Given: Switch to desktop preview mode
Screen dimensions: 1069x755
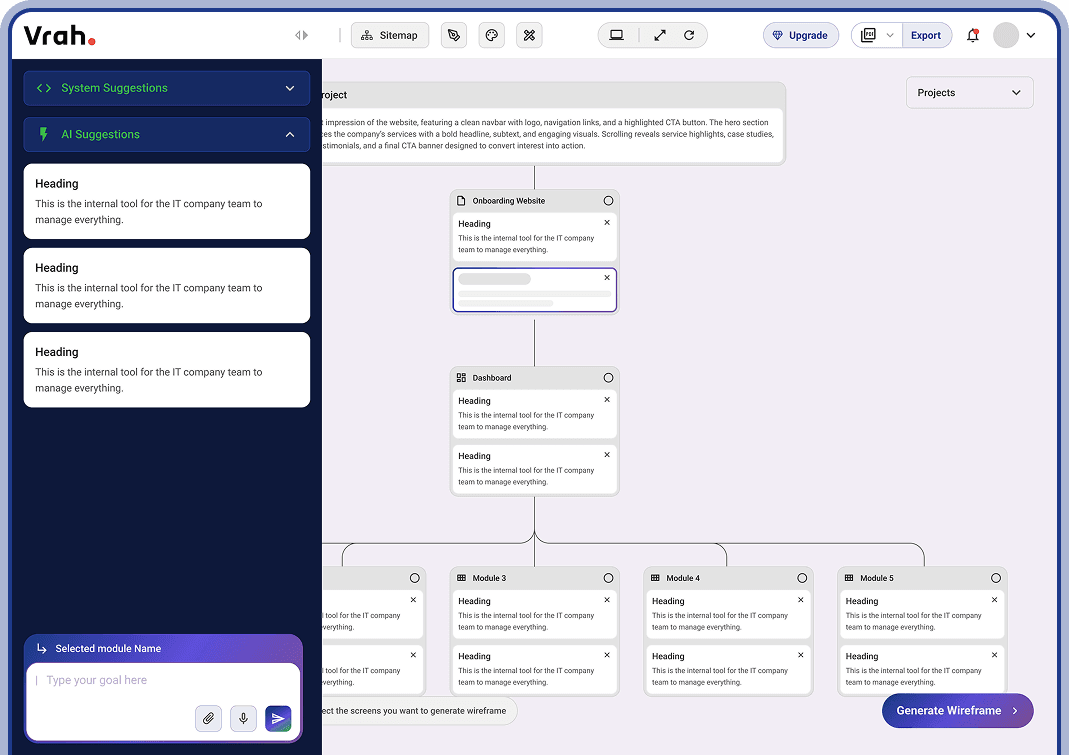Looking at the screenshot, I should [617, 34].
